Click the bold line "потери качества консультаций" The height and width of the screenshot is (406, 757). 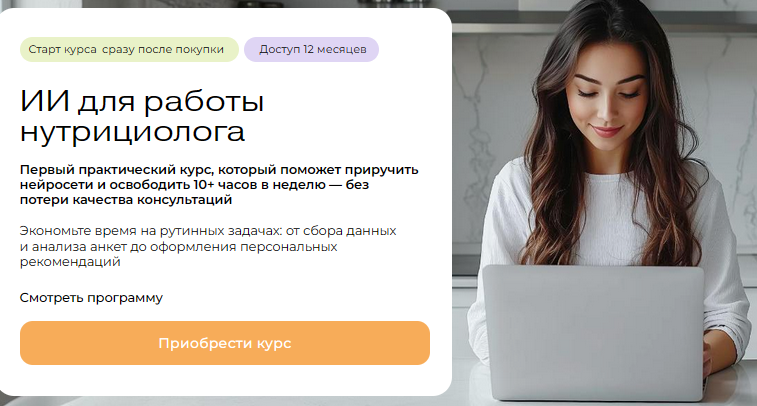tap(126, 199)
